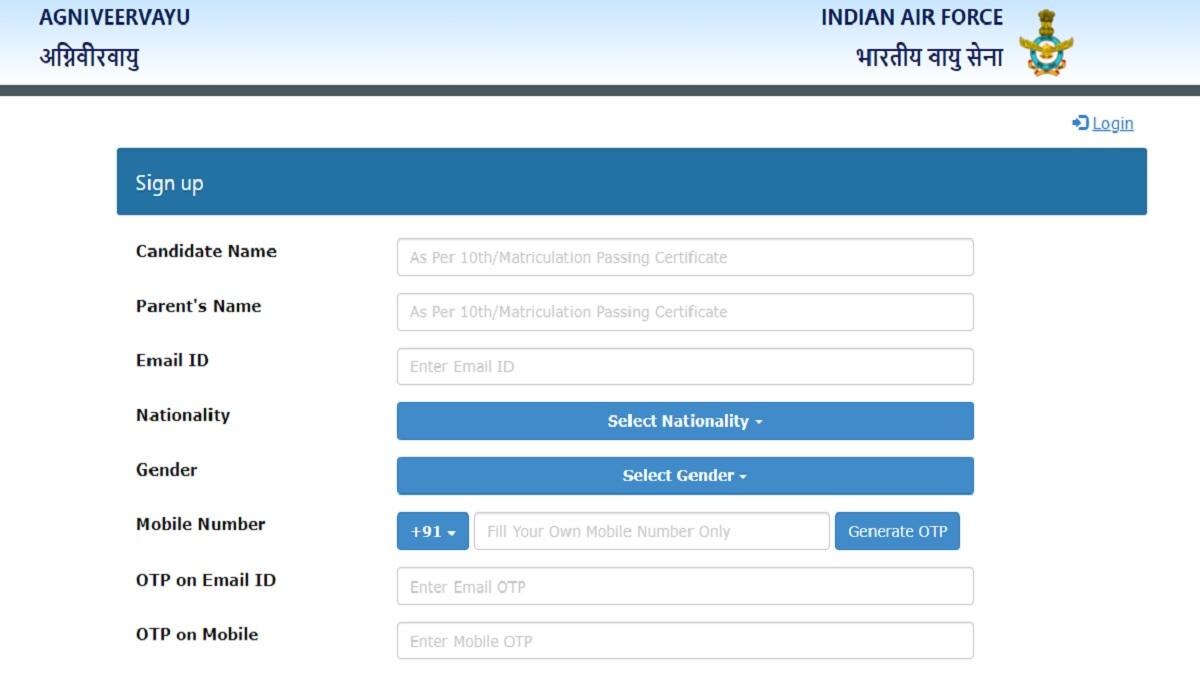Screen dimensions: 1200x675
Task: Click the Enter Email ID field
Action: point(685,366)
